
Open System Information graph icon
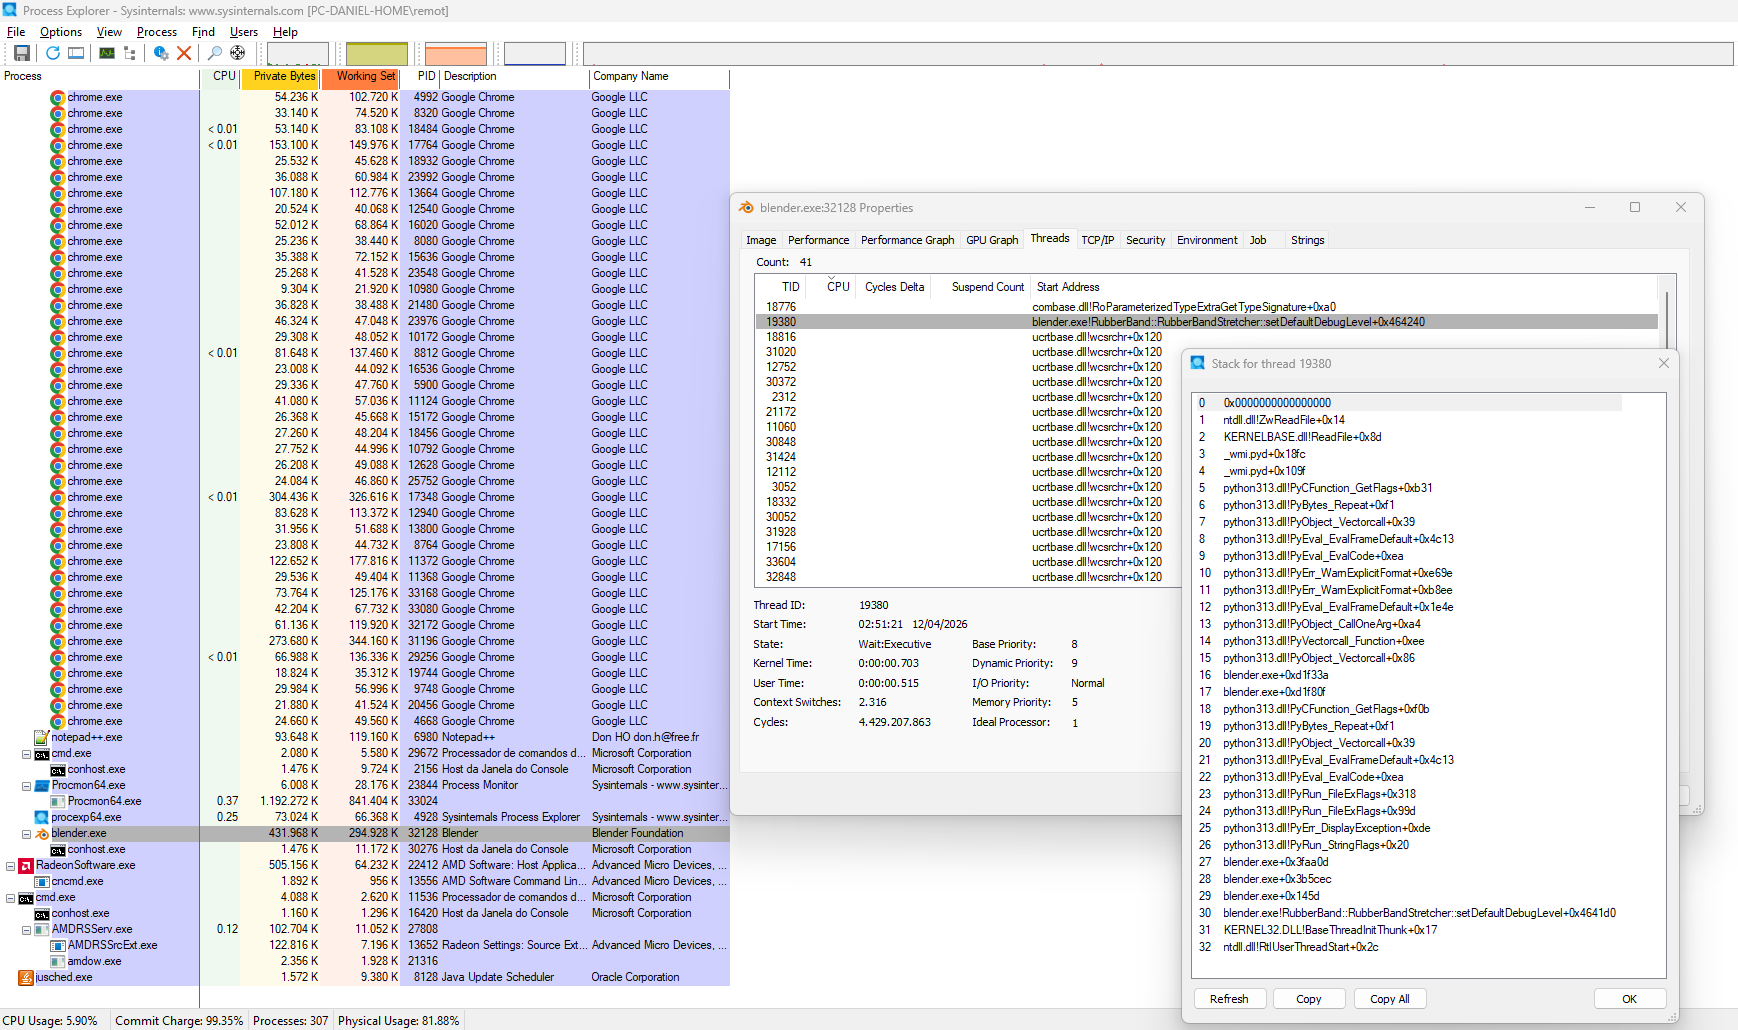pos(106,53)
